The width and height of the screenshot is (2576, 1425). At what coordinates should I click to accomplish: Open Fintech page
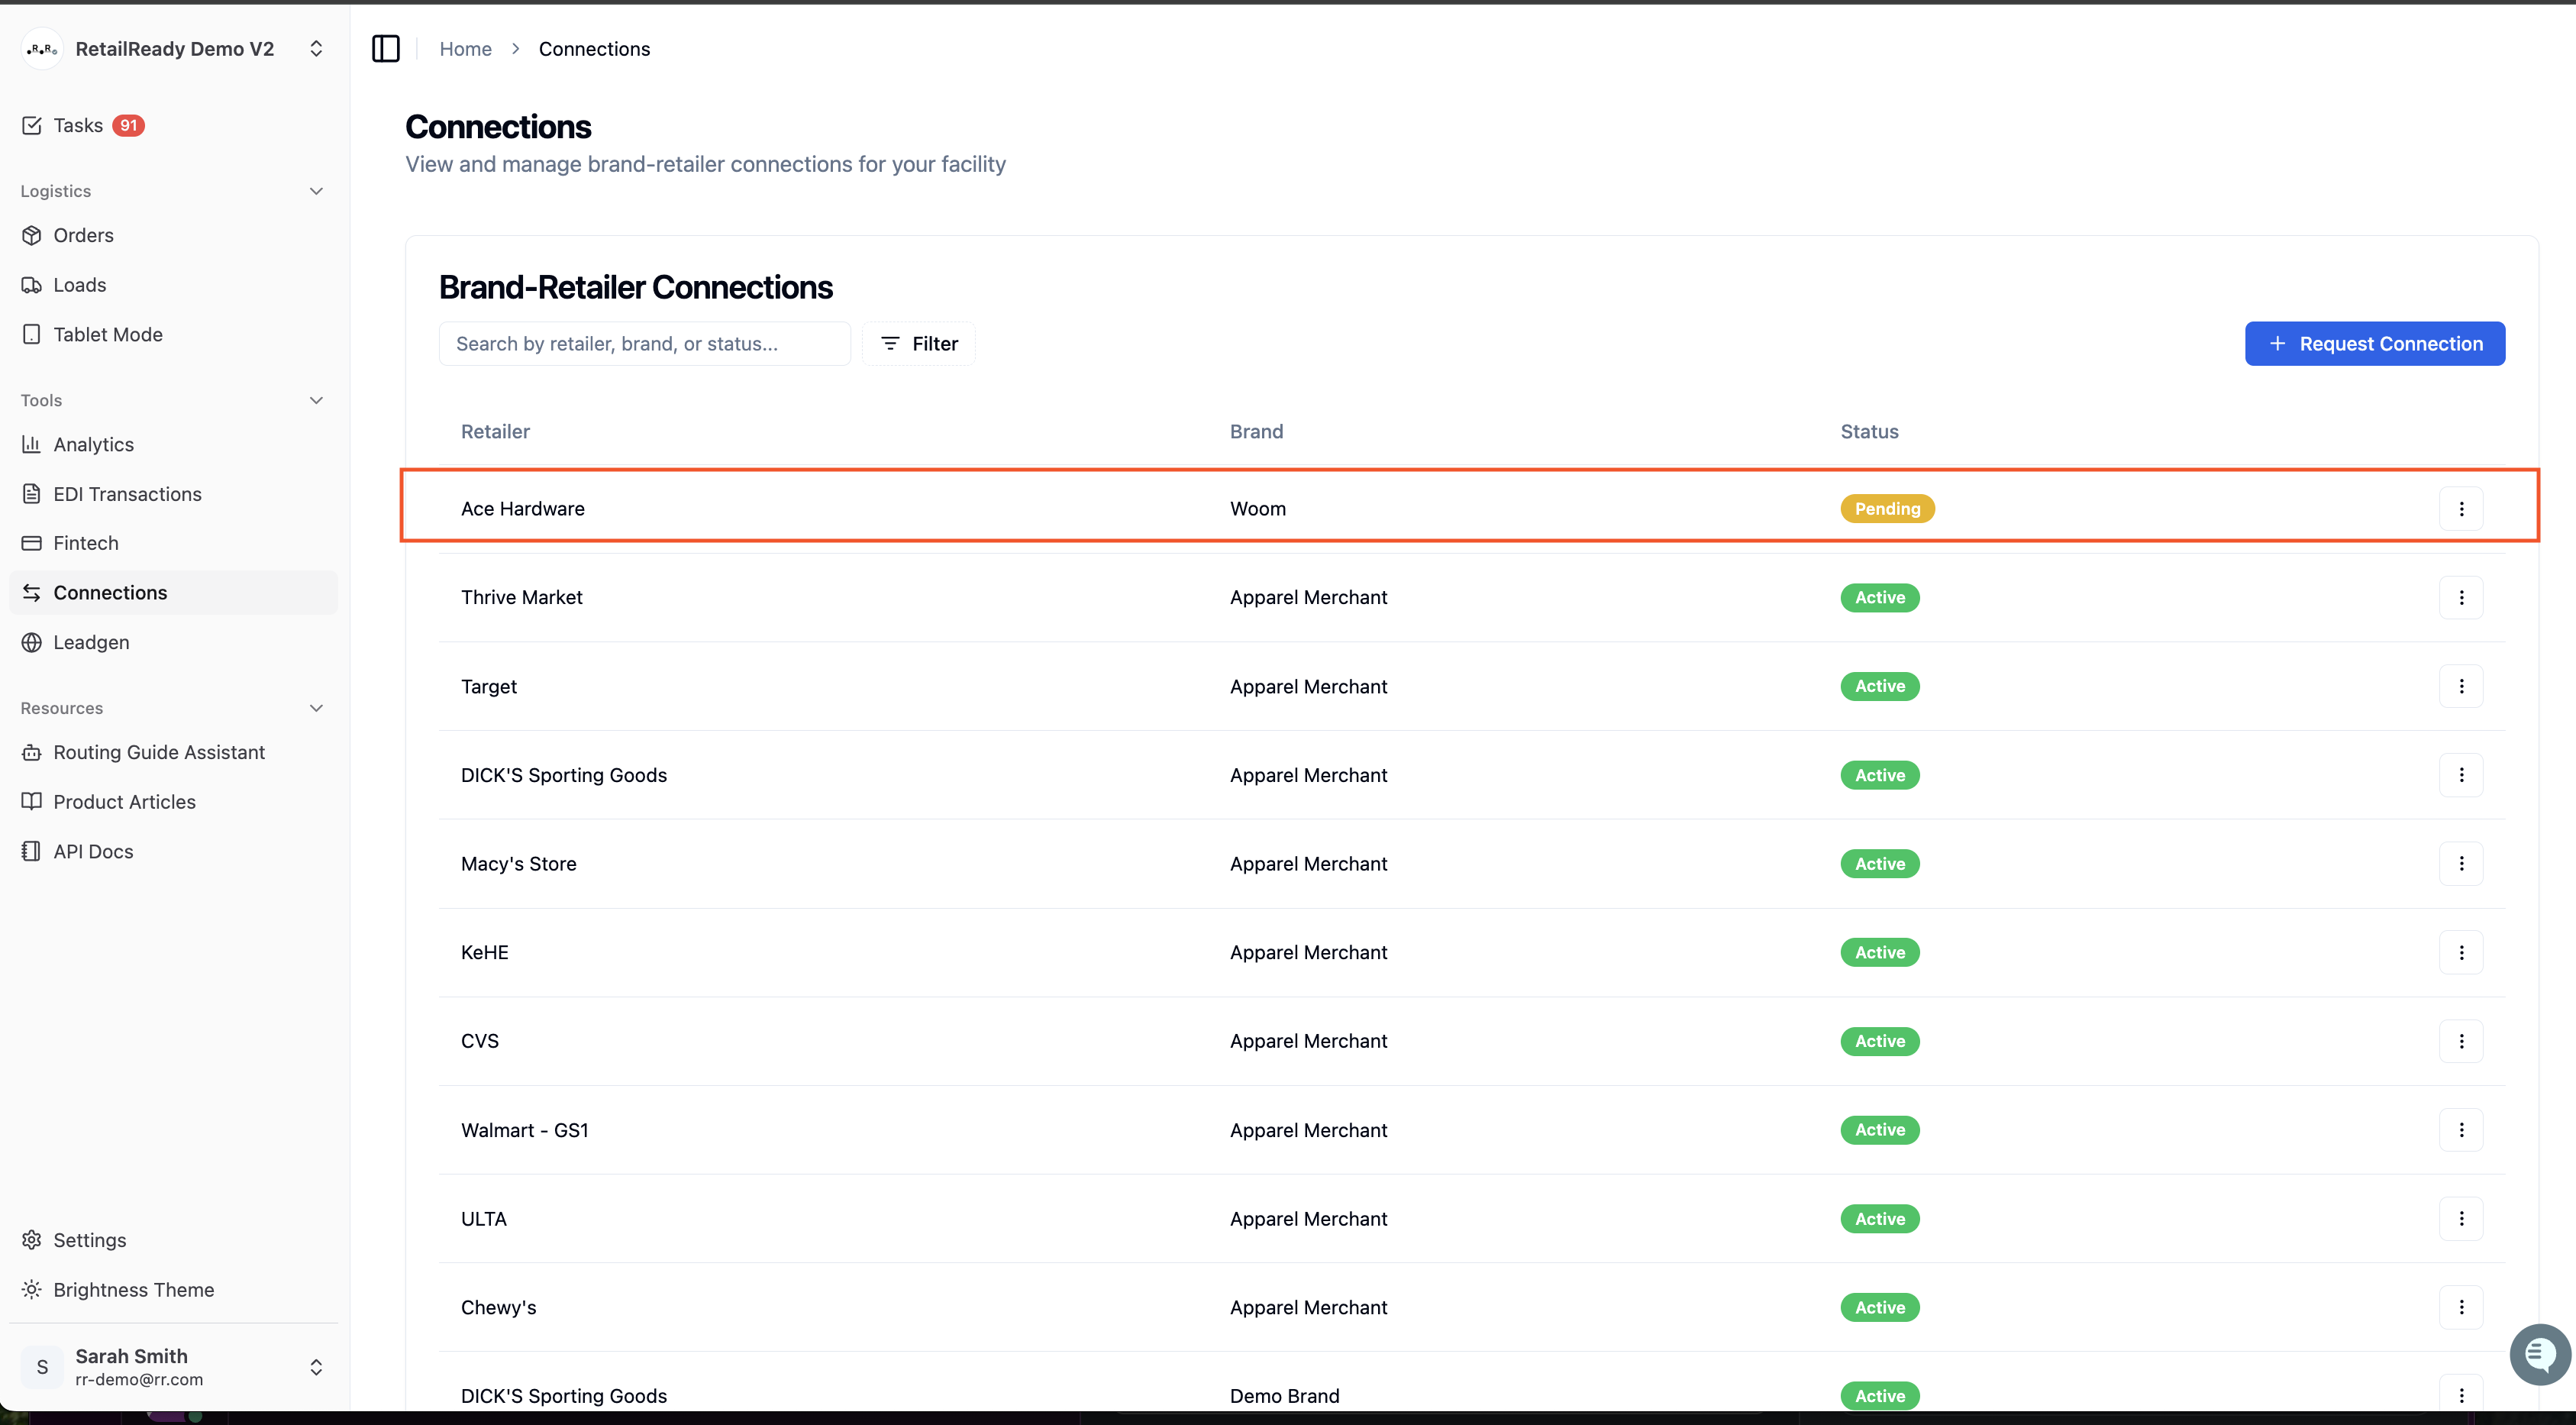tap(173, 543)
